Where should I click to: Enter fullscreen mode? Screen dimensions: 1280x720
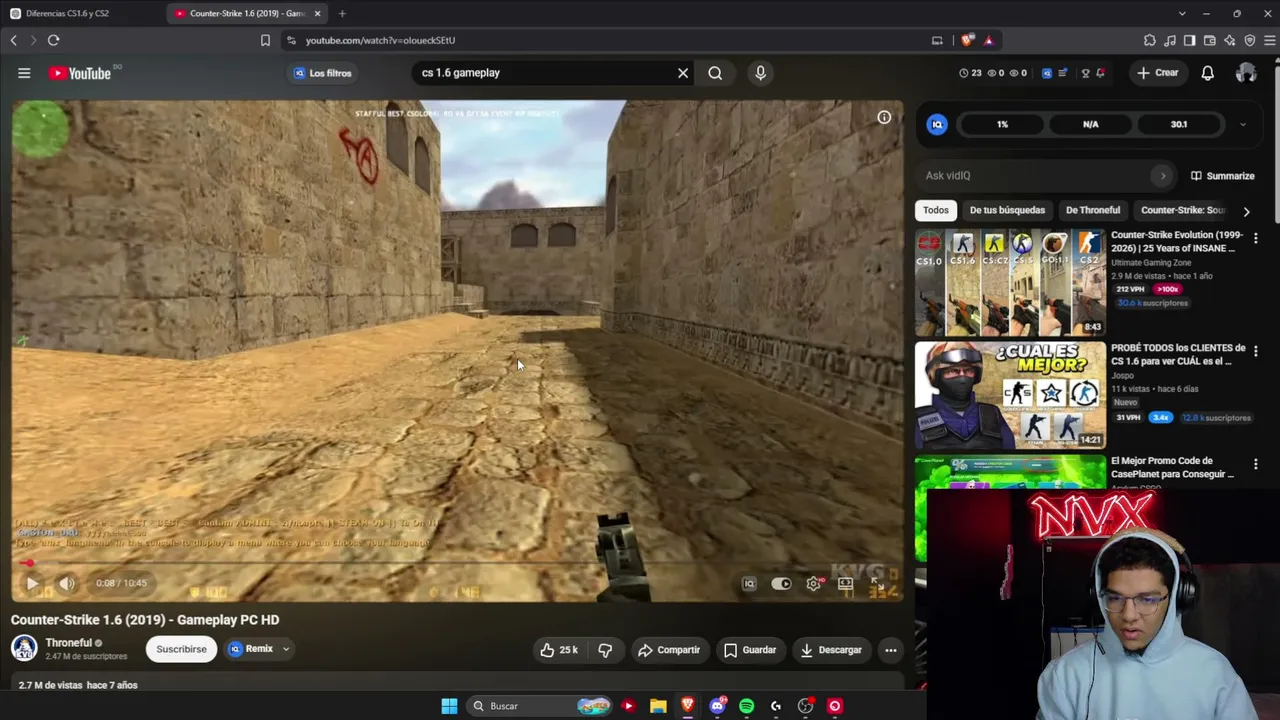pos(877,584)
